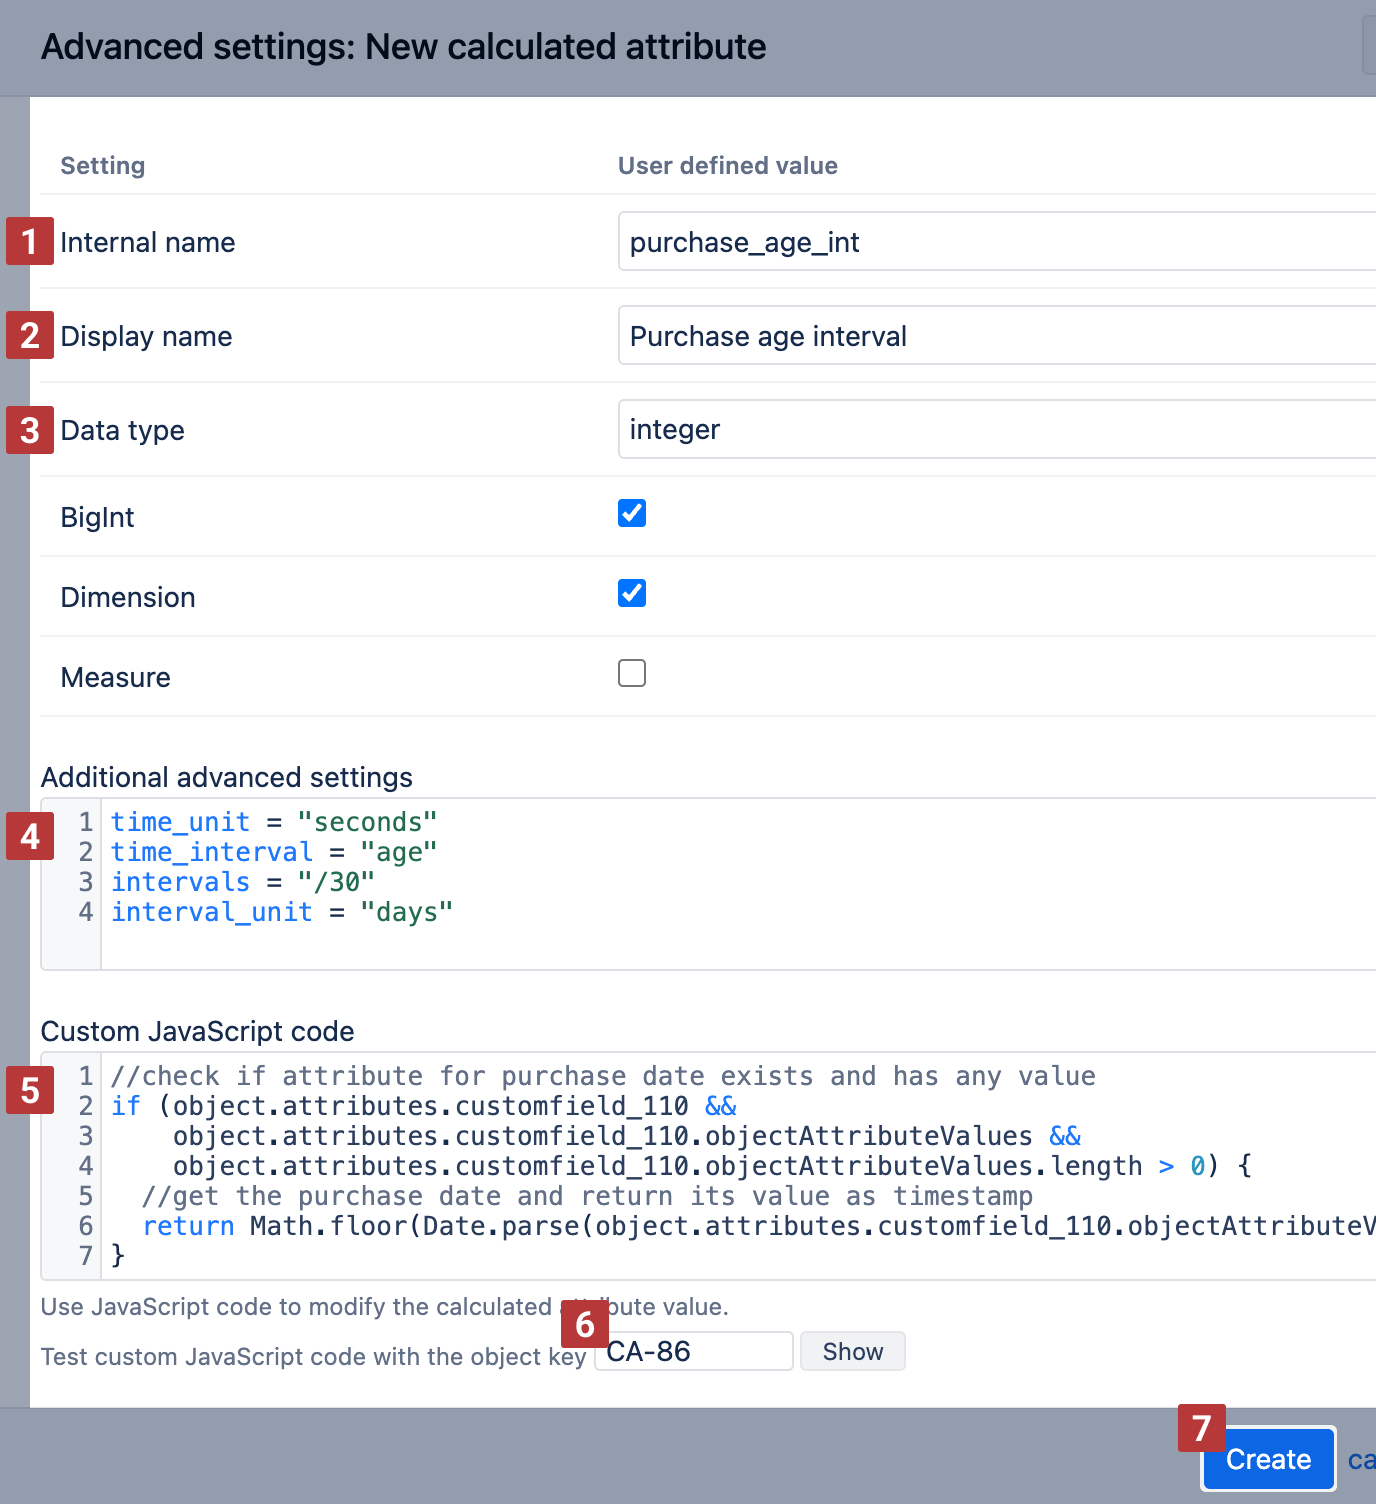Select the time_unit line in advanced settings
Image resolution: width=1376 pixels, height=1504 pixels.
(x=274, y=822)
